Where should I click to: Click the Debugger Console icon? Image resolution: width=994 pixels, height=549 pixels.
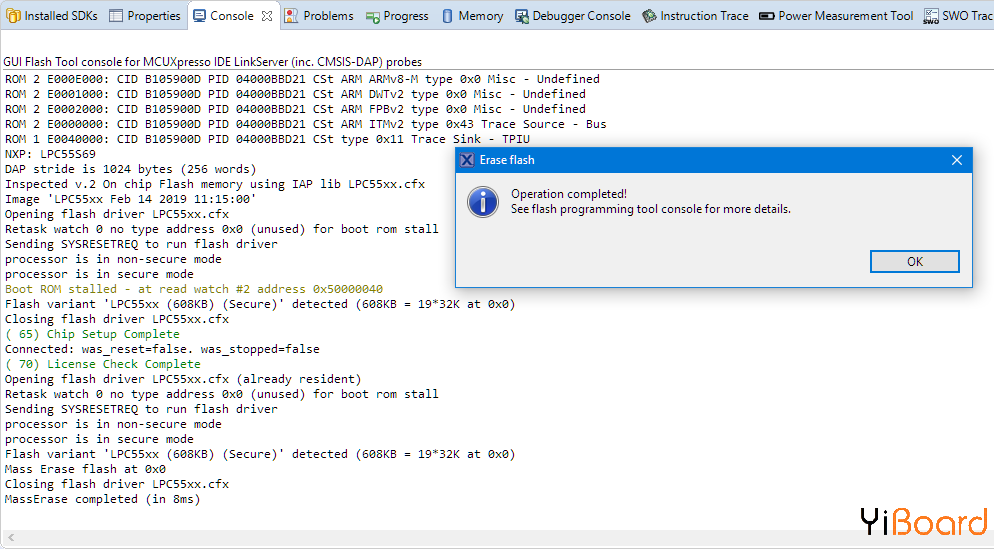(522, 16)
